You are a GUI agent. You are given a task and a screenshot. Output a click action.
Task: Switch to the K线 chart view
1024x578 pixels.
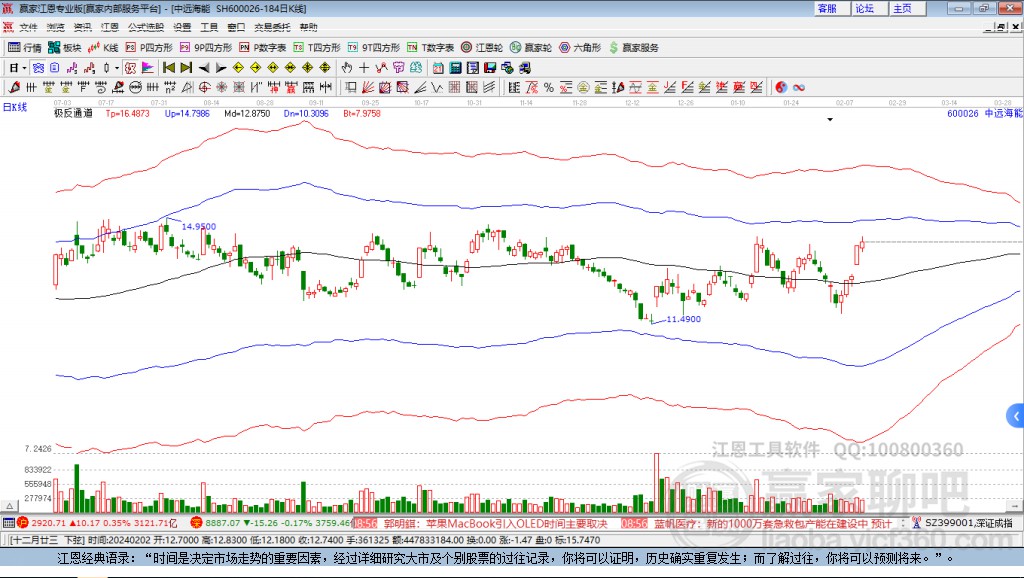click(103, 48)
